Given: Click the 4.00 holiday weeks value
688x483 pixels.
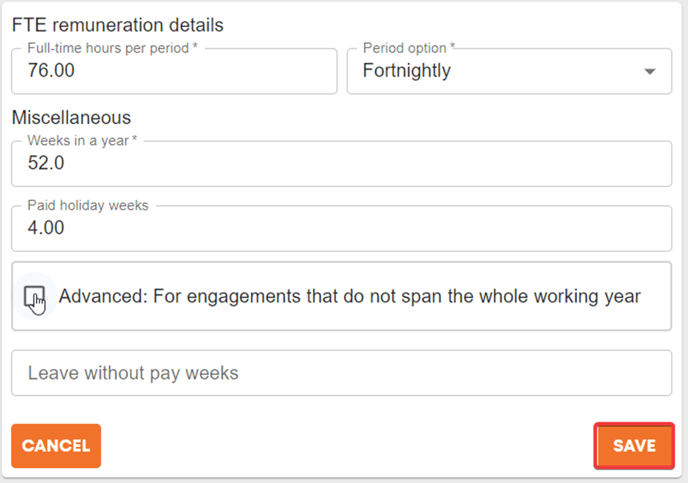Looking at the screenshot, I should [x=46, y=228].
